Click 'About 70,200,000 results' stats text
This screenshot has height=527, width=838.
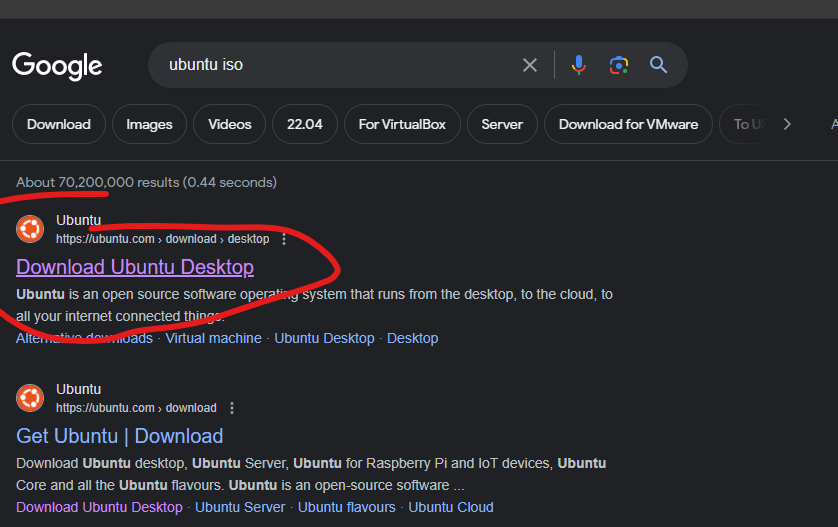pyautogui.click(x=146, y=182)
